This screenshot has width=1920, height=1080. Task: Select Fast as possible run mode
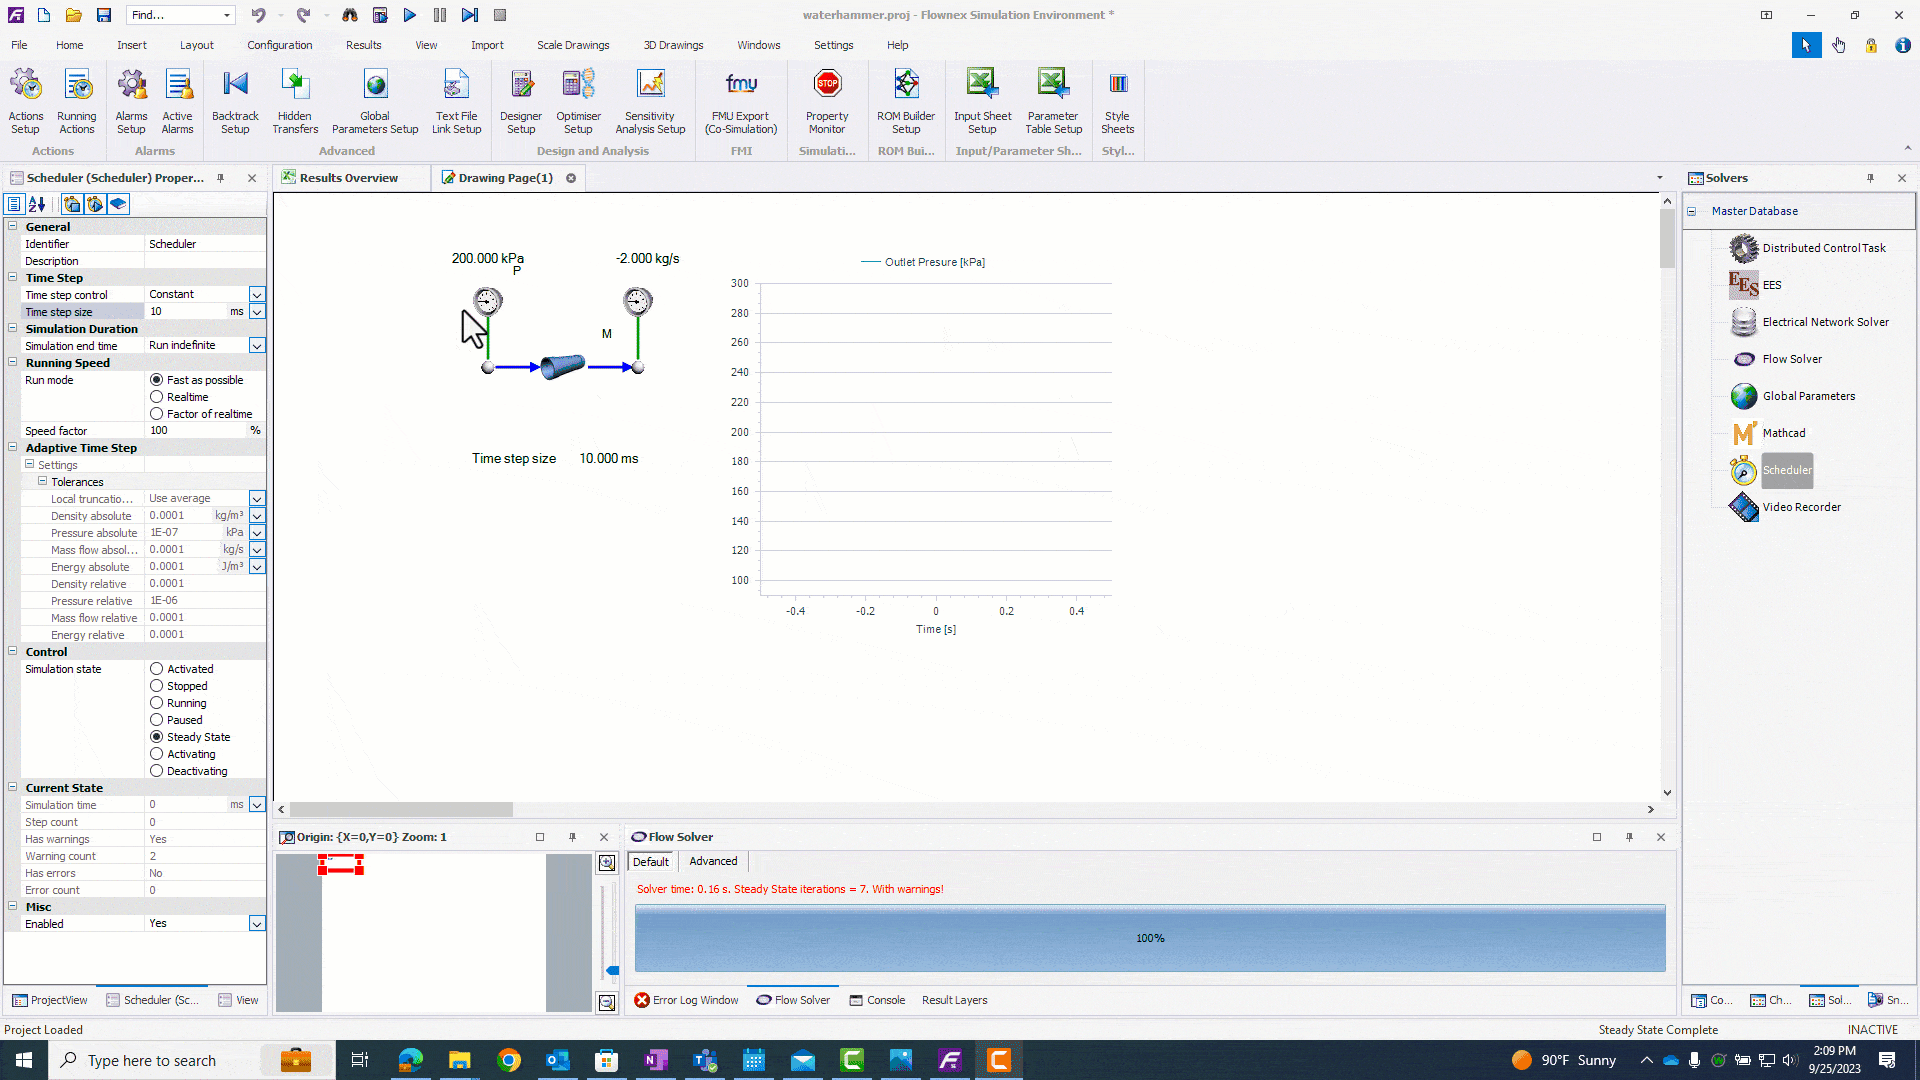pos(157,380)
